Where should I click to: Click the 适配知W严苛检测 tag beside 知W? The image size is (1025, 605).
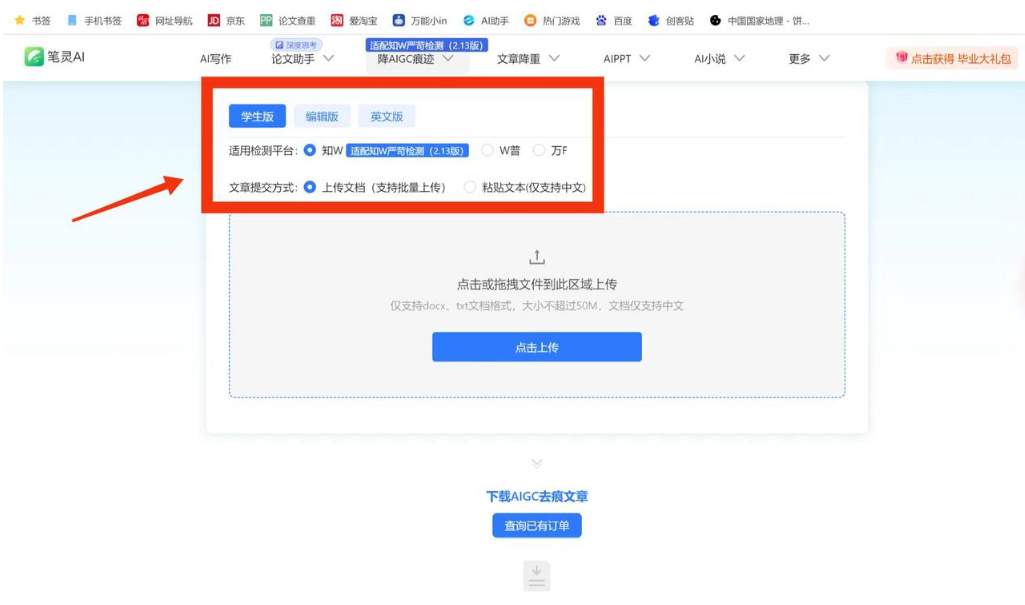pos(407,151)
